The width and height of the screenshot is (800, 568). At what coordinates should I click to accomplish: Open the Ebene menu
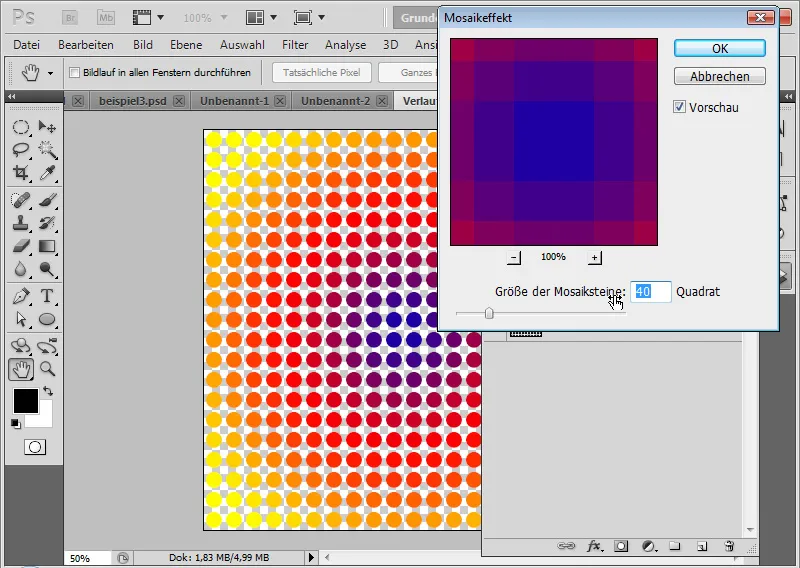pos(186,45)
